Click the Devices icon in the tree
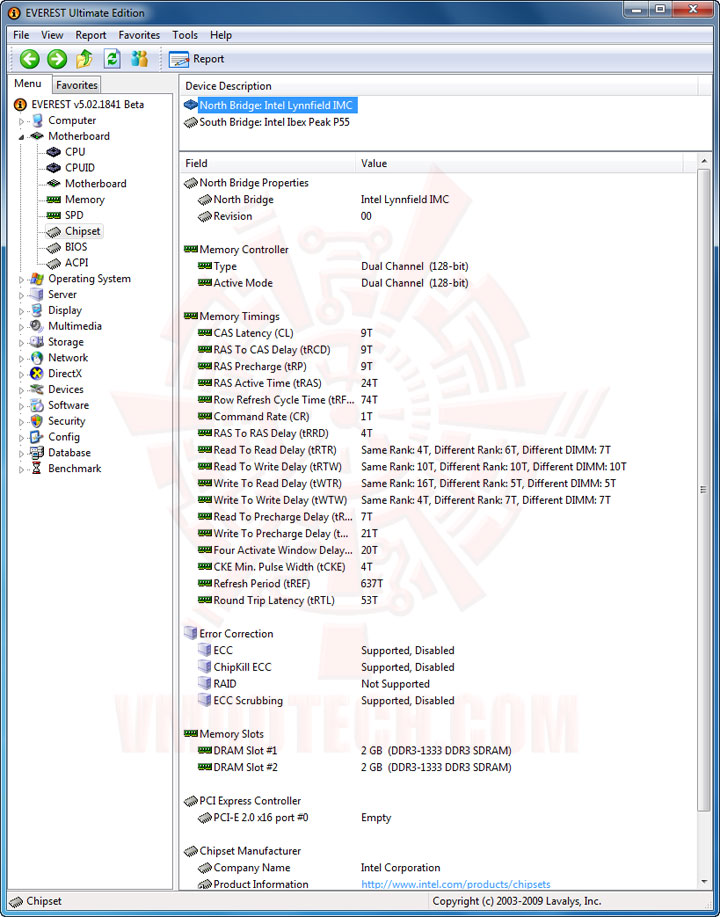Screen dimensions: 720x917 37,389
